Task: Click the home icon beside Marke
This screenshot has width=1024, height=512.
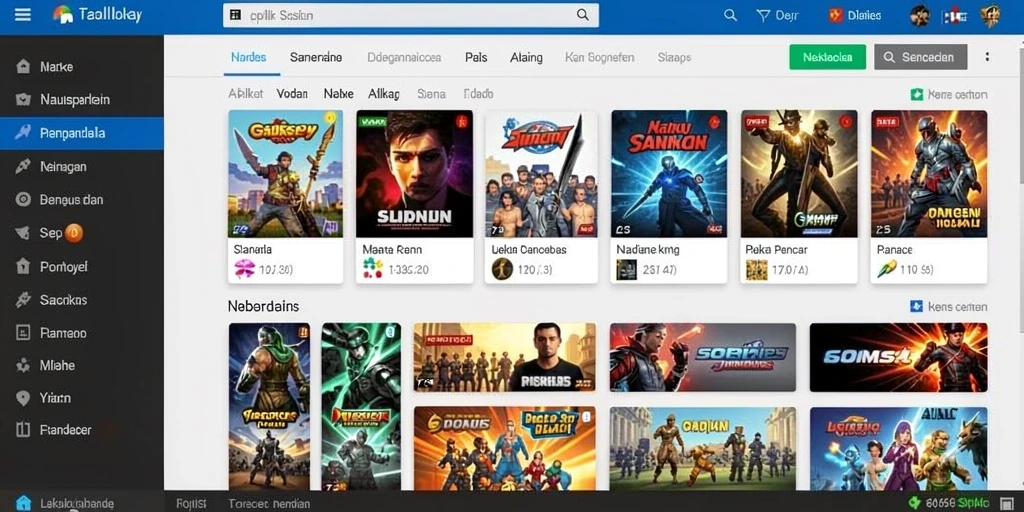Action: (x=23, y=67)
